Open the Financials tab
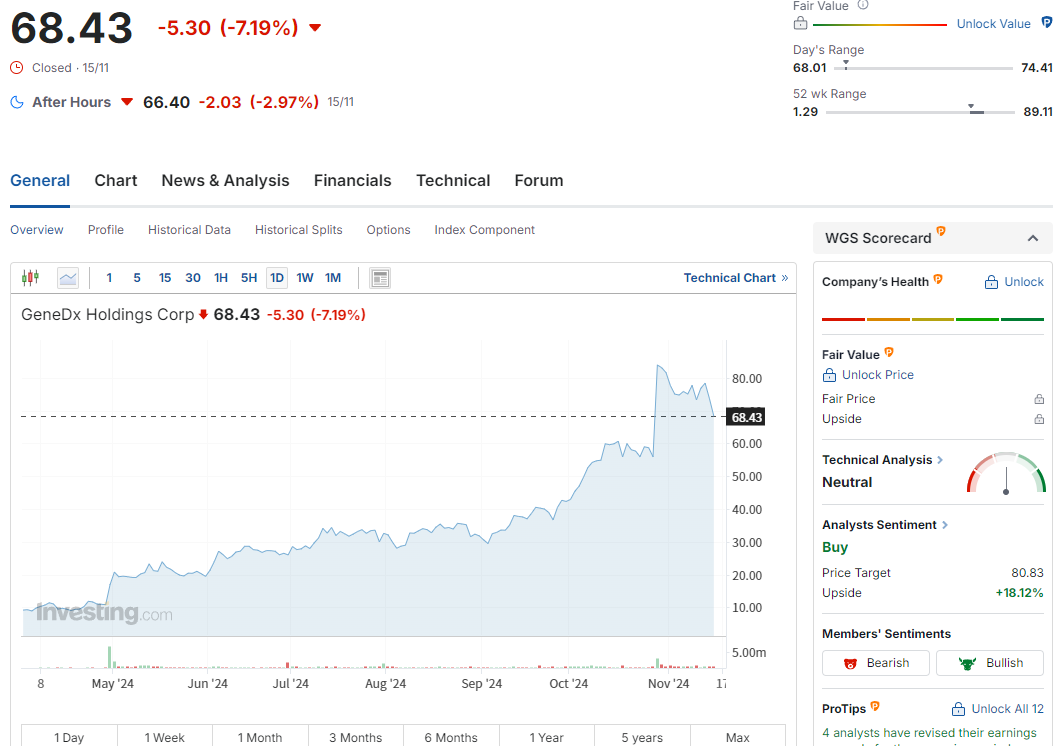Image resolution: width=1062 pixels, height=746 pixels. coord(352,181)
